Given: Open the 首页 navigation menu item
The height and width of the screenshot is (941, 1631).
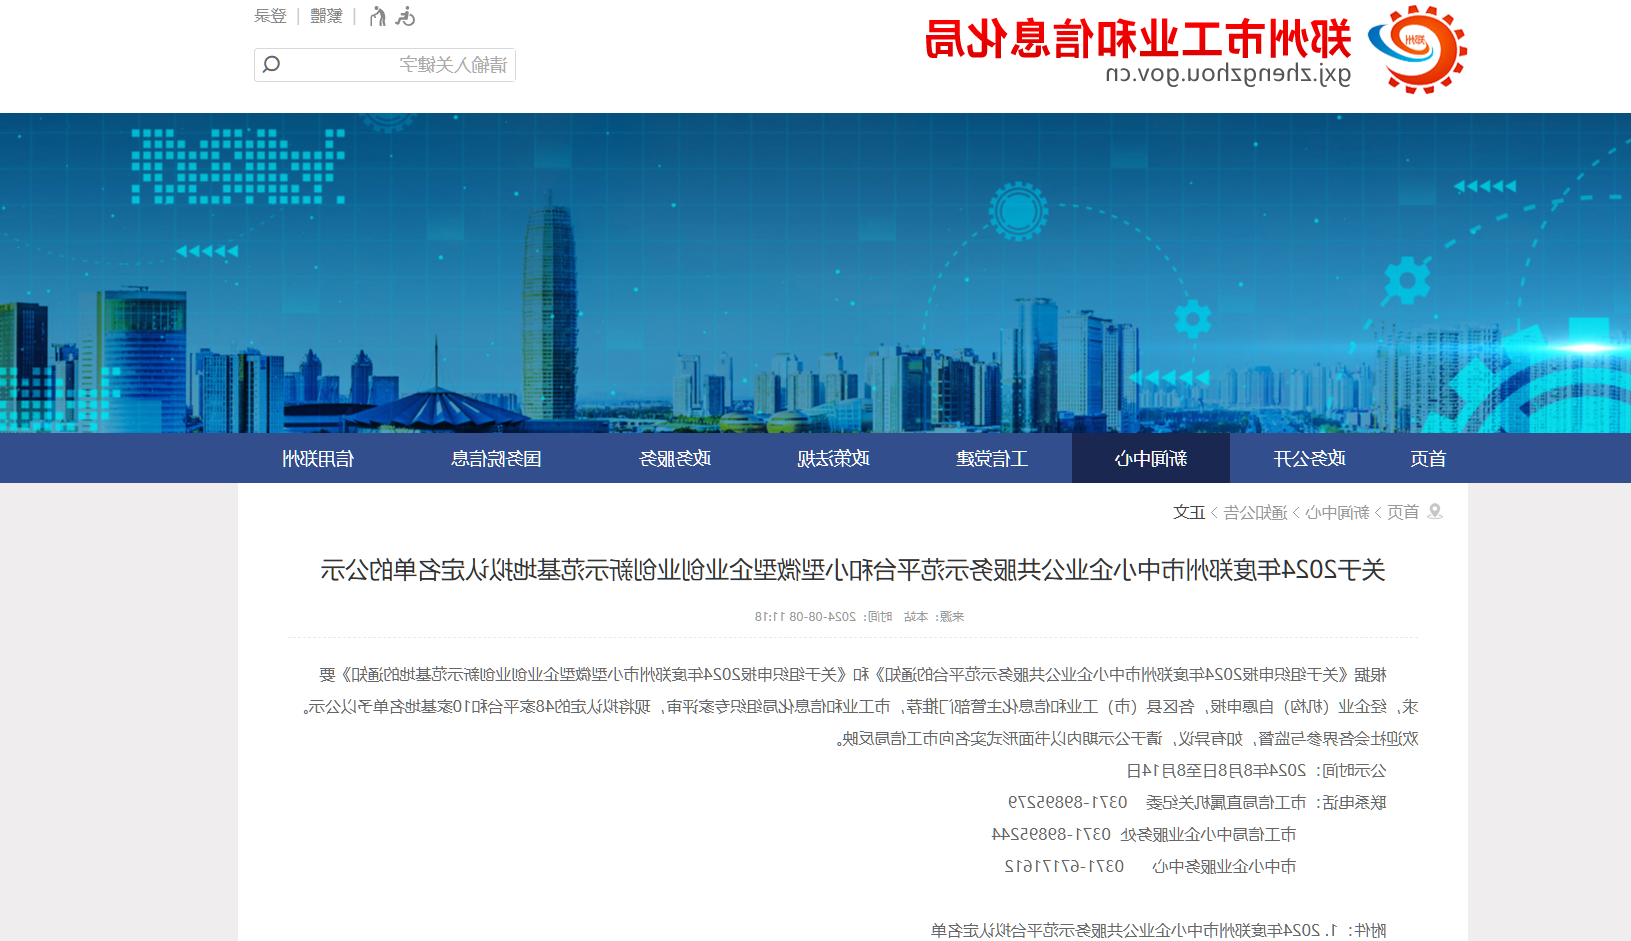Looking at the screenshot, I should [x=1428, y=459].
